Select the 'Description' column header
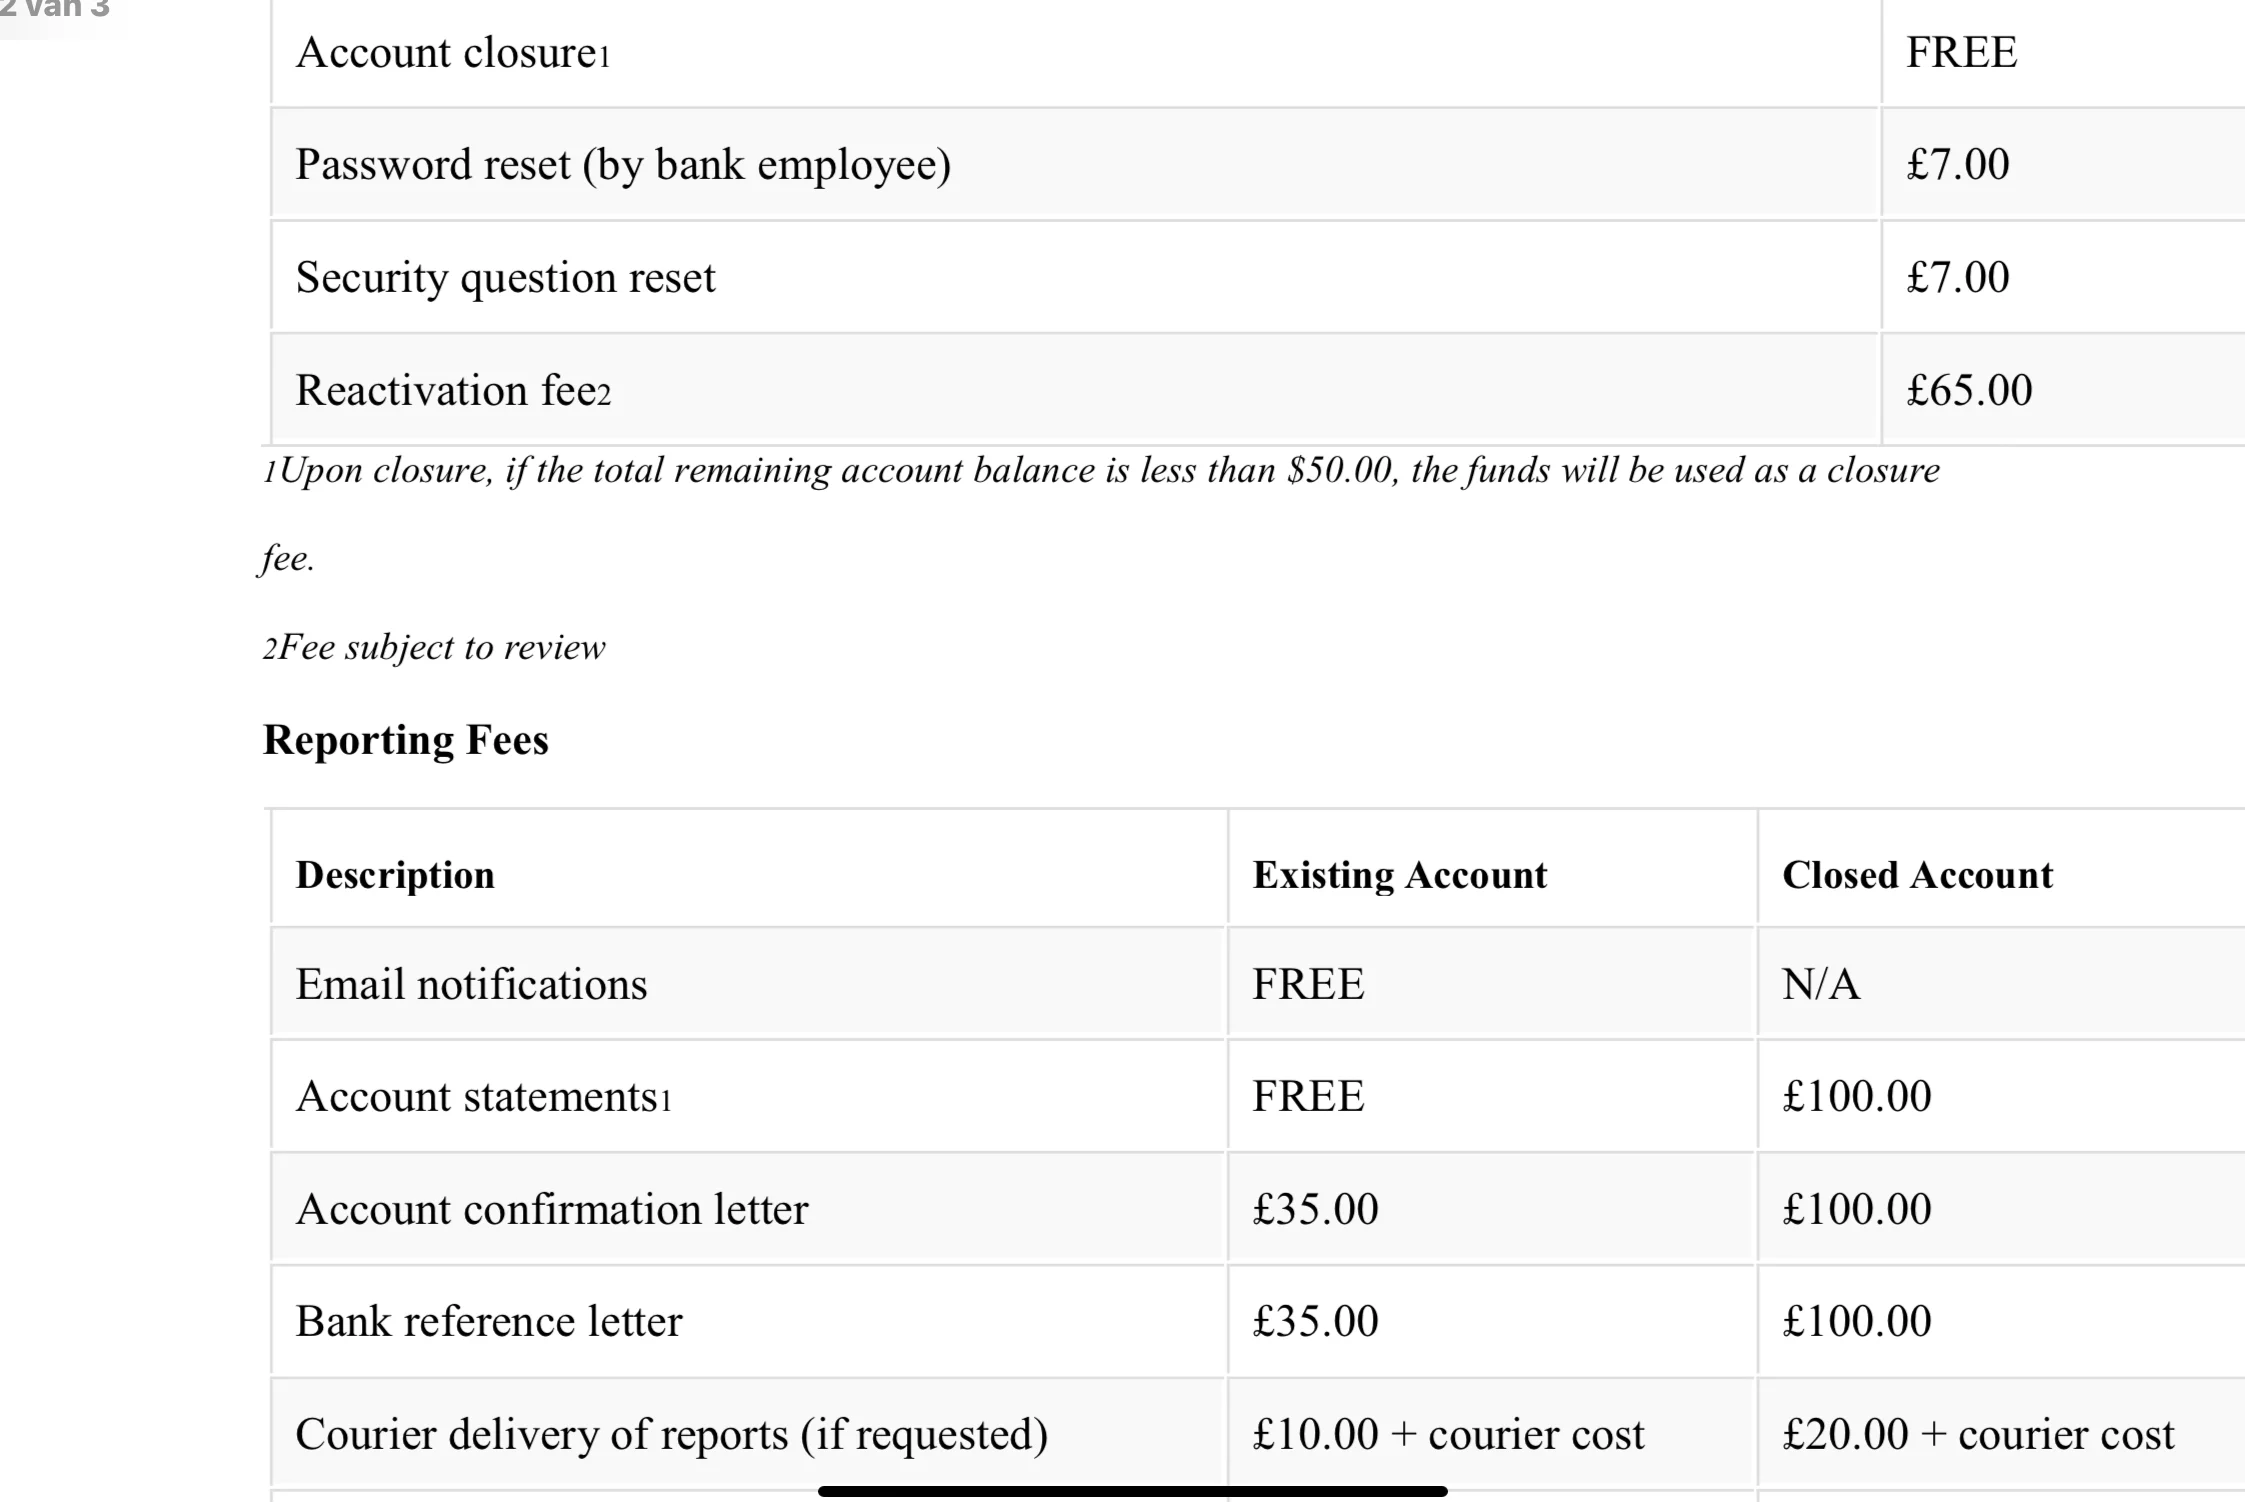The height and width of the screenshot is (1502, 2245). pyautogui.click(x=395, y=876)
